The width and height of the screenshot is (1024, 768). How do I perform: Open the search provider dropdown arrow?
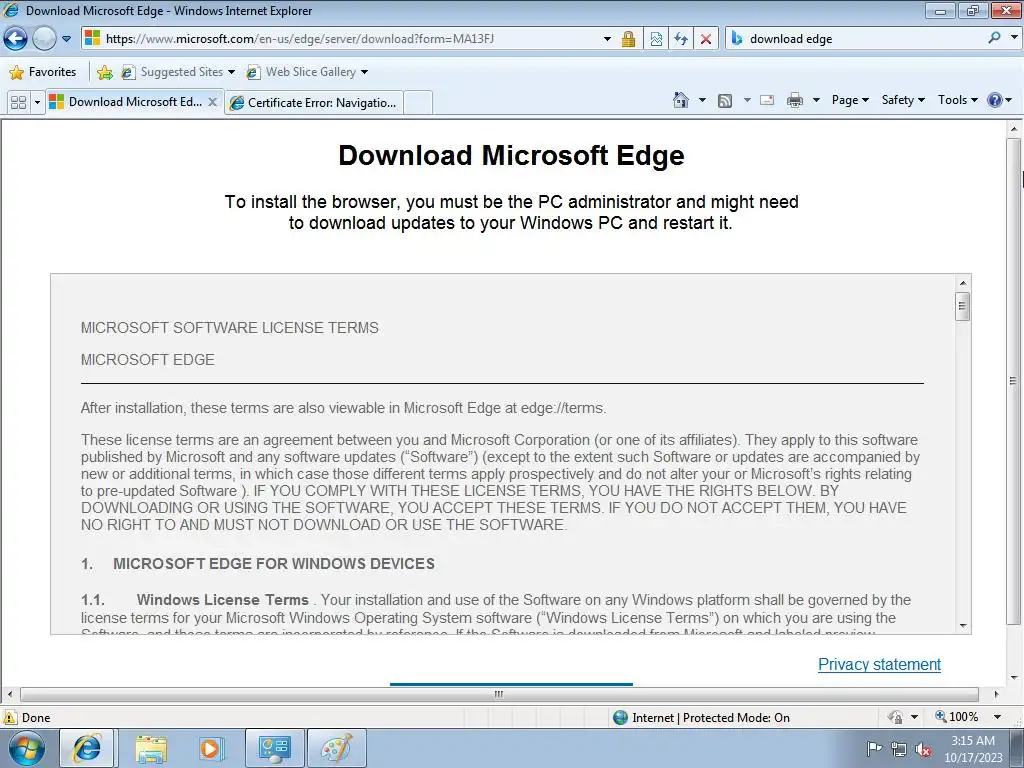pyautogui.click(x=1014, y=38)
